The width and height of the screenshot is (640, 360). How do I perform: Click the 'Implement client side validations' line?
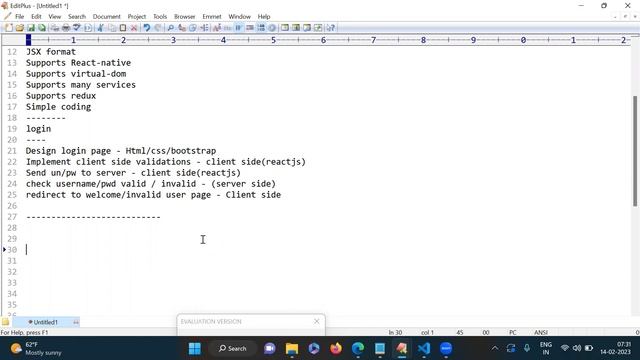(x=166, y=162)
